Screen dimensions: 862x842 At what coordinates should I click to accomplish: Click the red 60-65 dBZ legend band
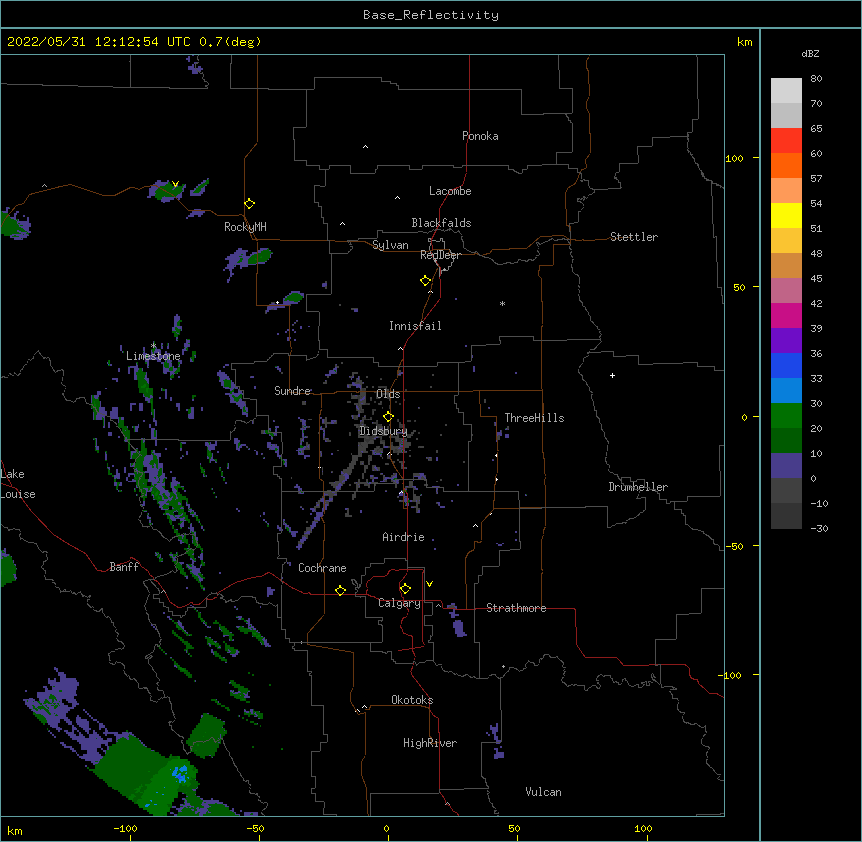786,140
